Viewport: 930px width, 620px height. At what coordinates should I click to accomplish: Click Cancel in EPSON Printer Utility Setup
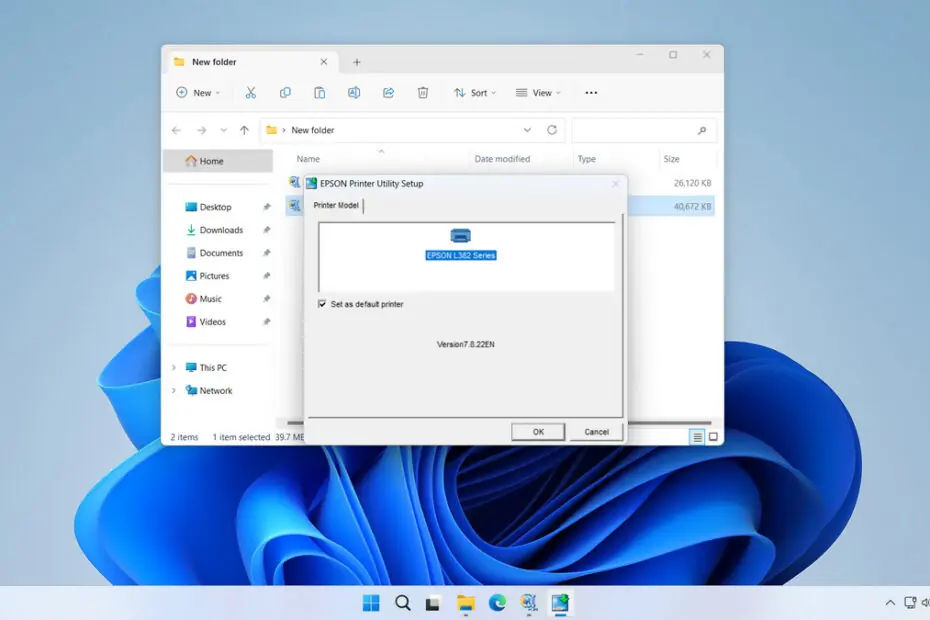[597, 432]
